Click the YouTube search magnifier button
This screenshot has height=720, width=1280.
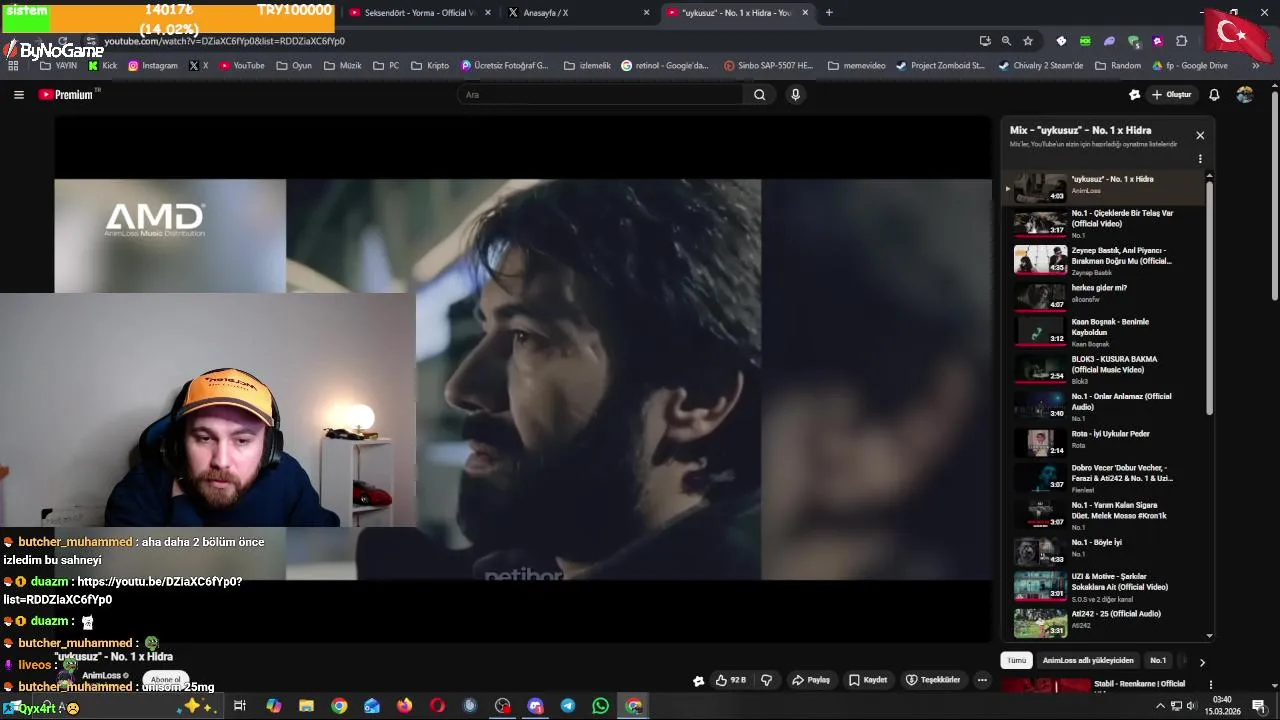[760, 95]
